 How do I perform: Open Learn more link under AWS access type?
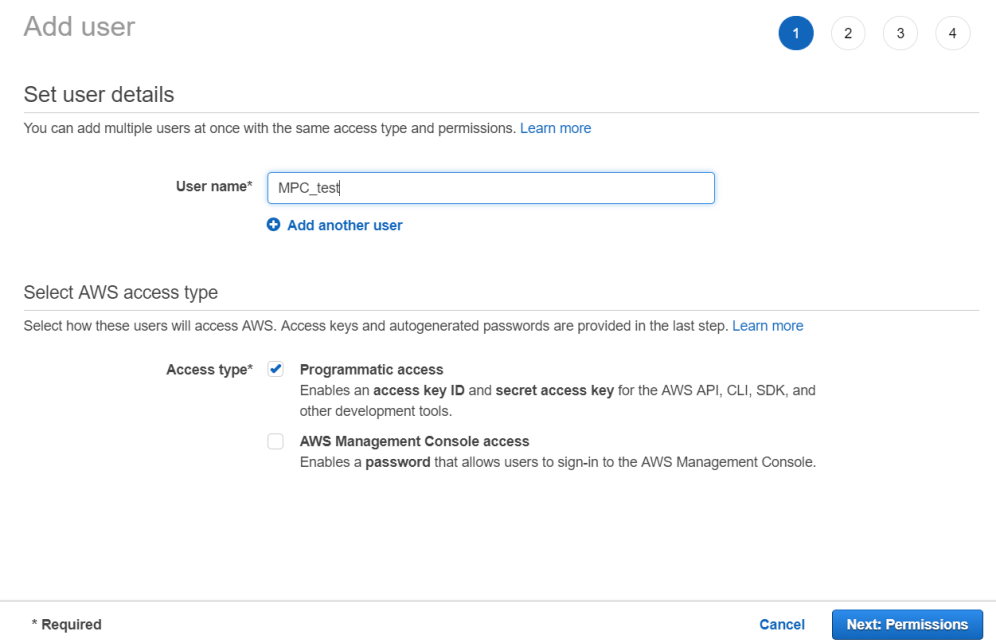coord(767,326)
